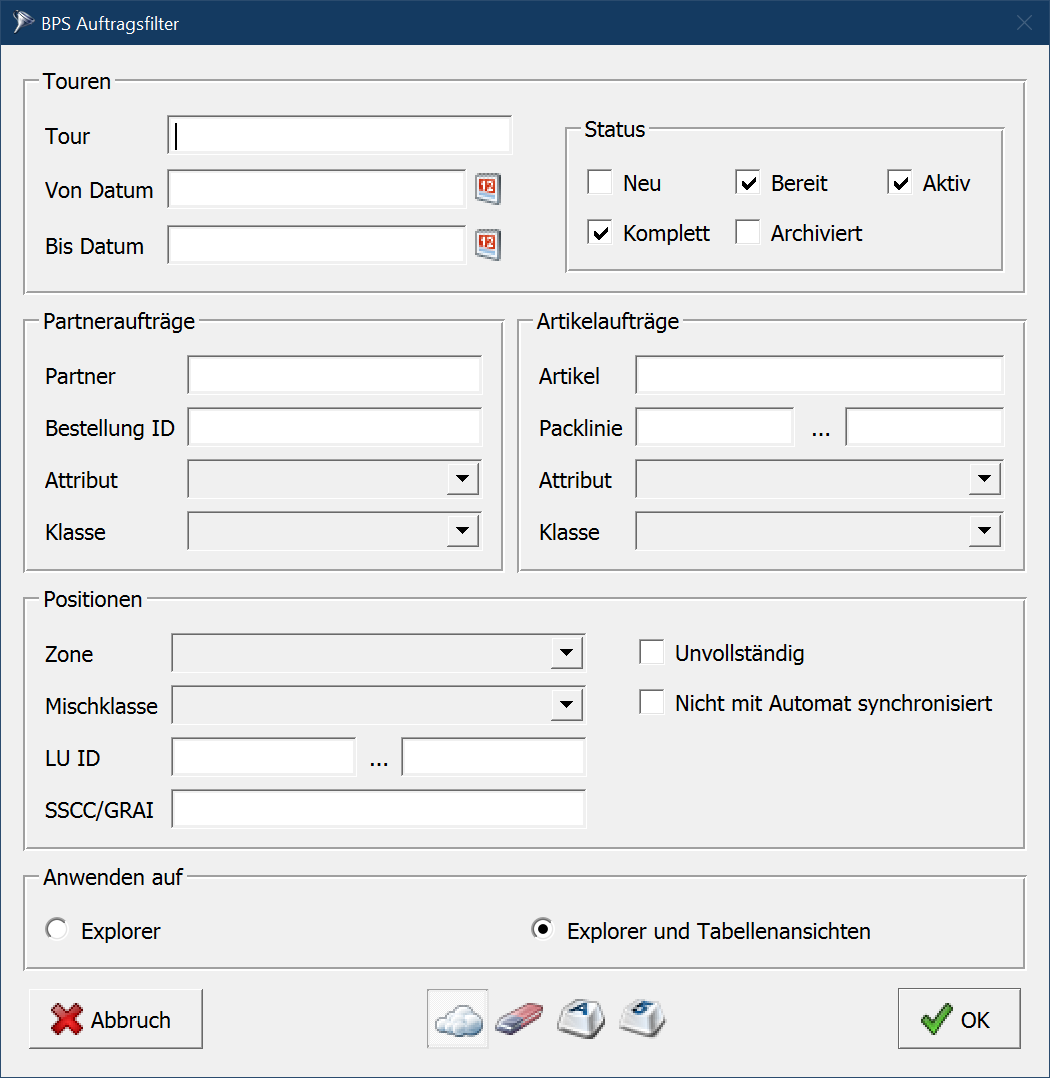Open calendar picker for Bis Datum
The width and height of the screenshot is (1050, 1078).
pyautogui.click(x=487, y=245)
